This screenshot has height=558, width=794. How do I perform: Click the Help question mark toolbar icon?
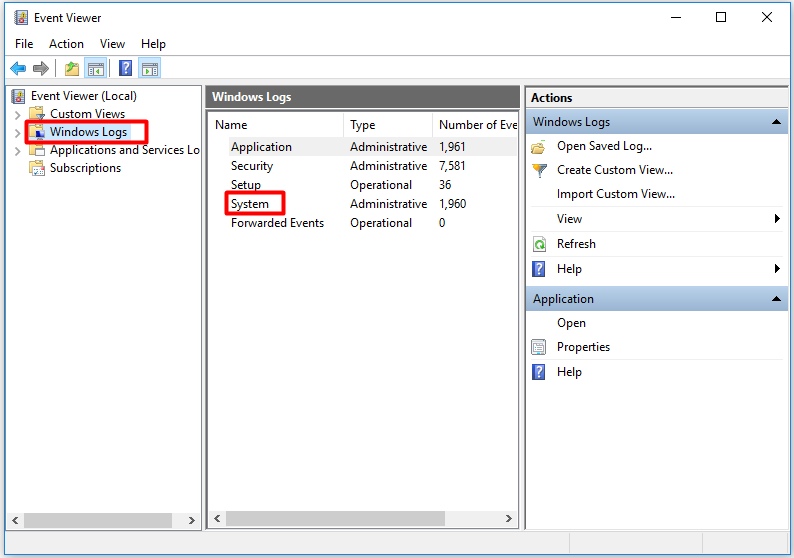click(126, 68)
